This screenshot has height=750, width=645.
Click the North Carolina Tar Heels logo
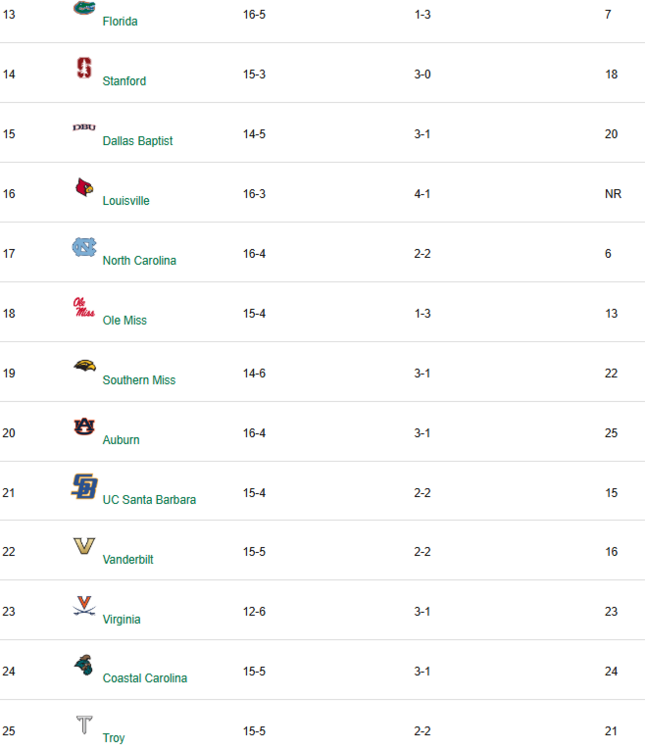(84, 247)
